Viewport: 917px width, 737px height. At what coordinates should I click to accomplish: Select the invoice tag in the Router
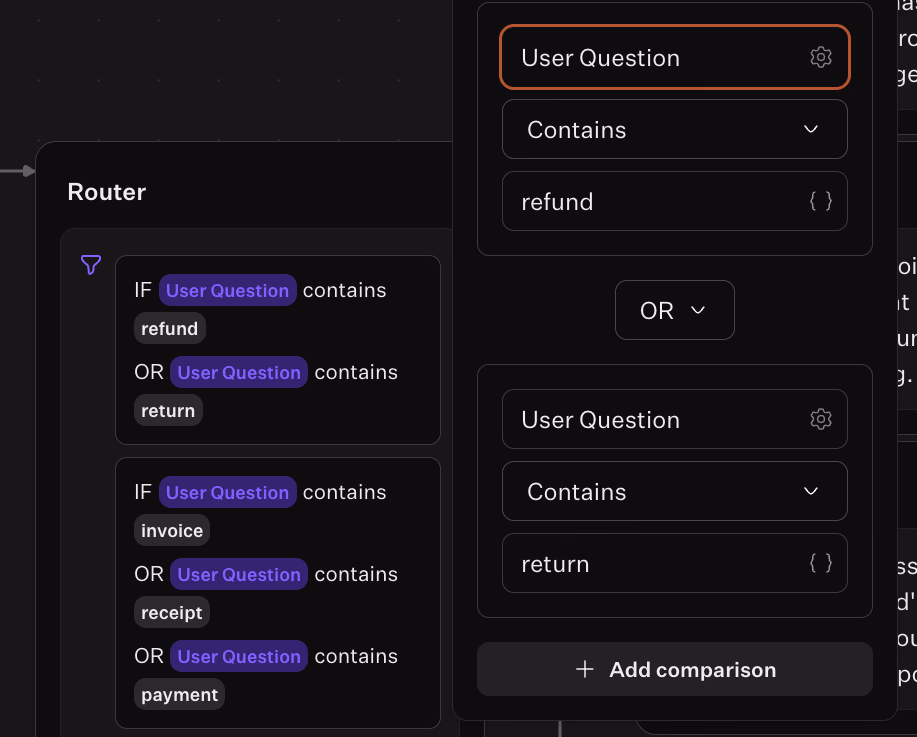click(172, 531)
